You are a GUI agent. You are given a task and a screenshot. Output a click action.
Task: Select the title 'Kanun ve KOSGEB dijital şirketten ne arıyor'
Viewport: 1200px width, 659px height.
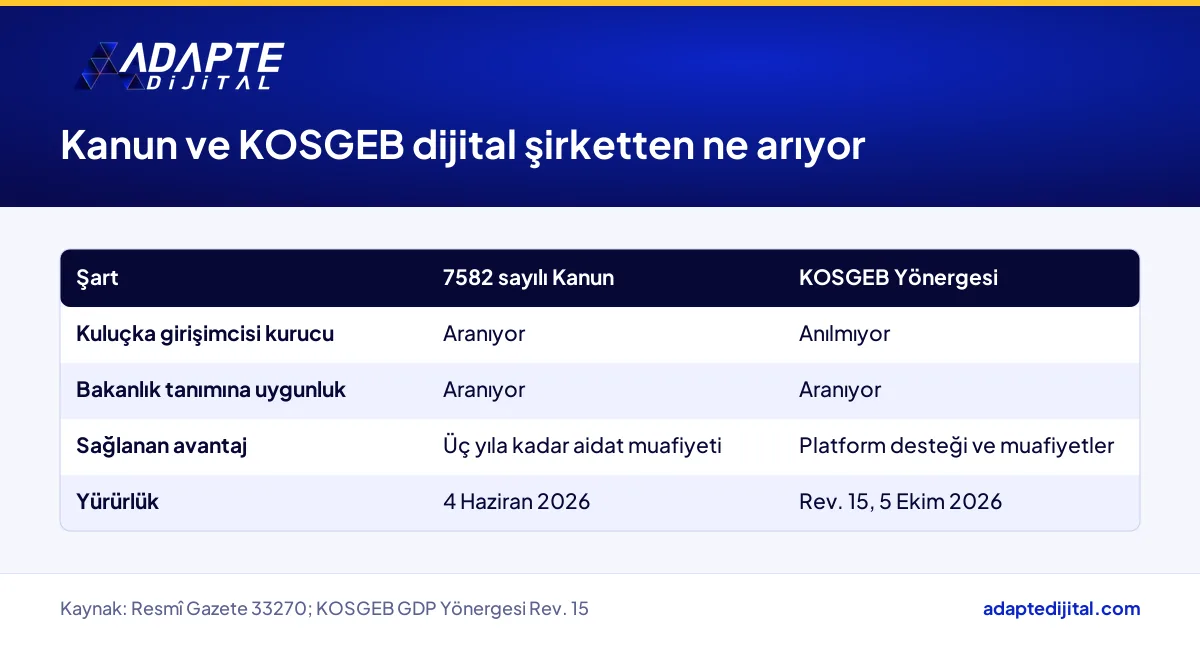click(462, 146)
